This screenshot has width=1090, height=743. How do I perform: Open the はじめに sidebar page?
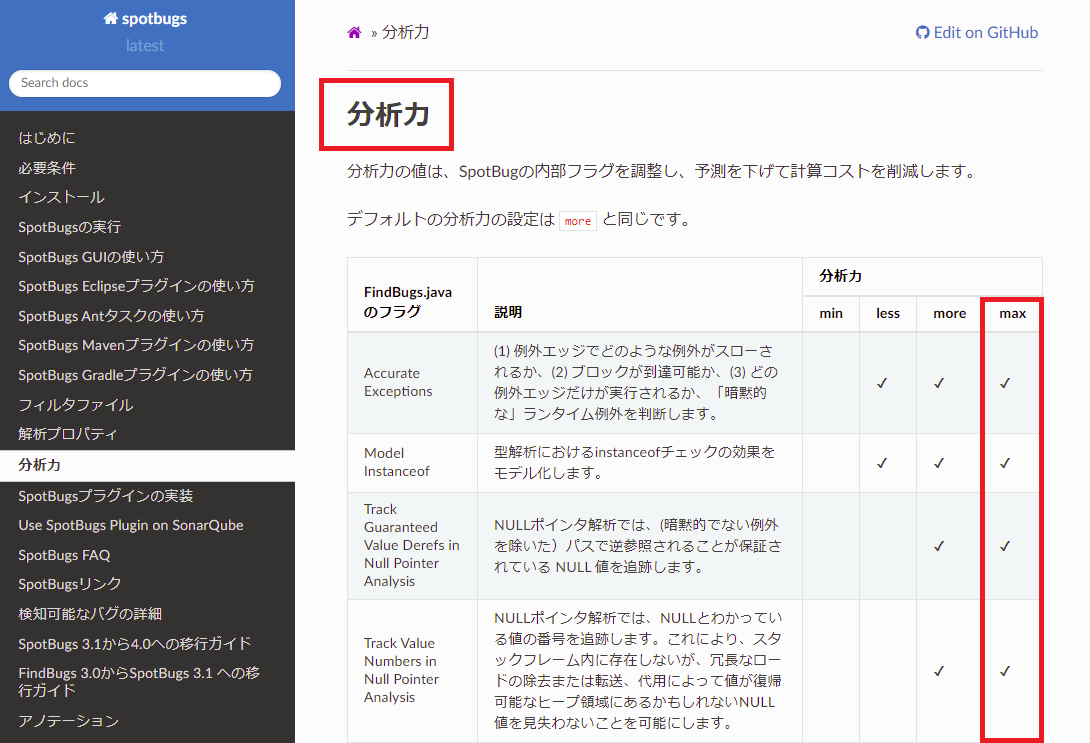[47, 138]
